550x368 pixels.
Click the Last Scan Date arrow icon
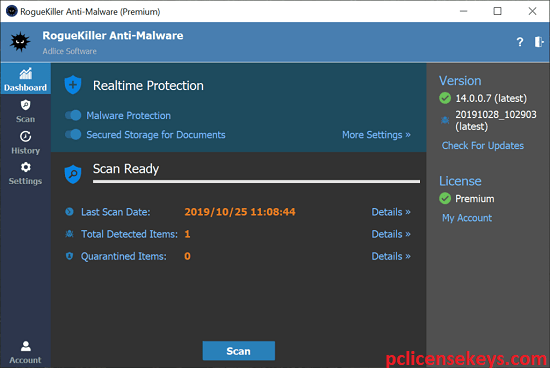click(x=69, y=212)
